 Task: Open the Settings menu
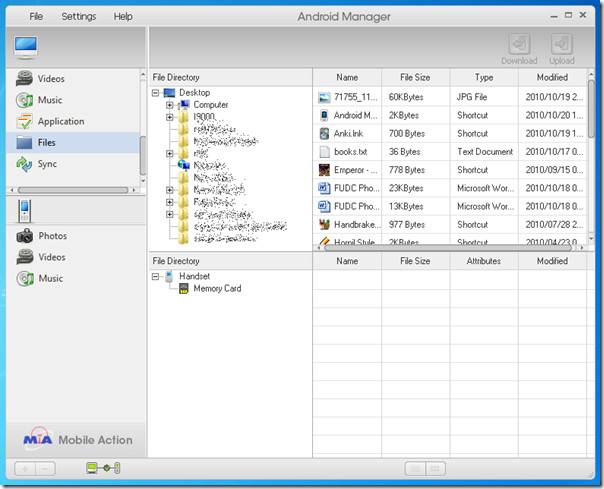coord(79,17)
